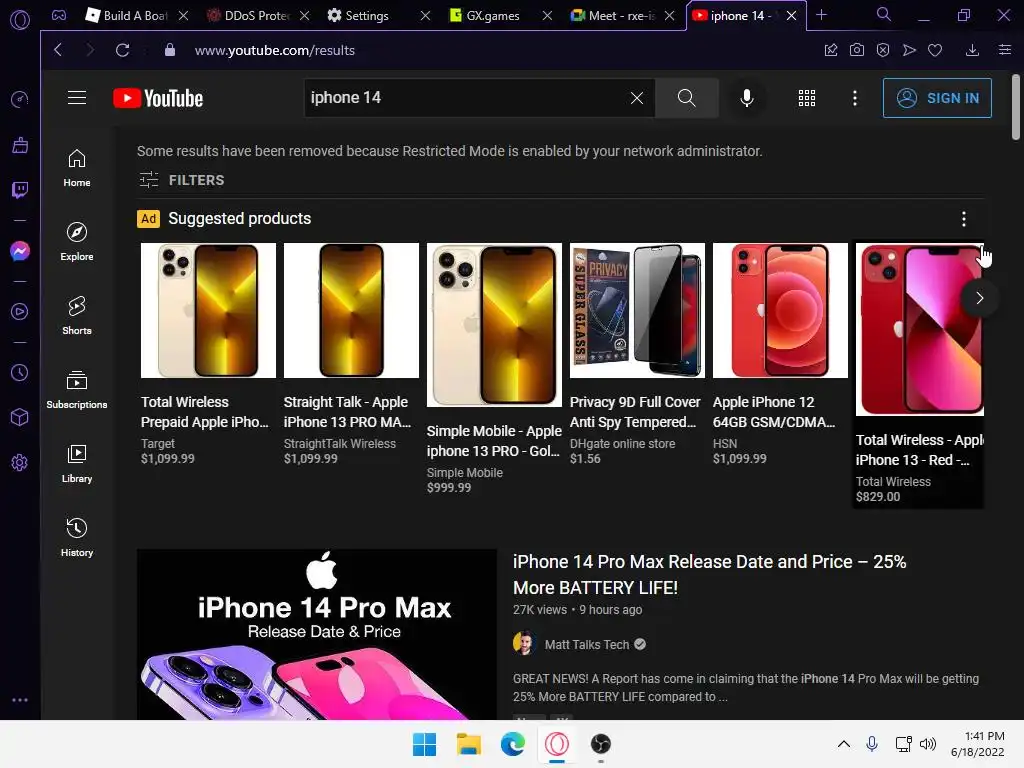Click the YouTube logo
1024x768 pixels.
pyautogui.click(x=158, y=98)
